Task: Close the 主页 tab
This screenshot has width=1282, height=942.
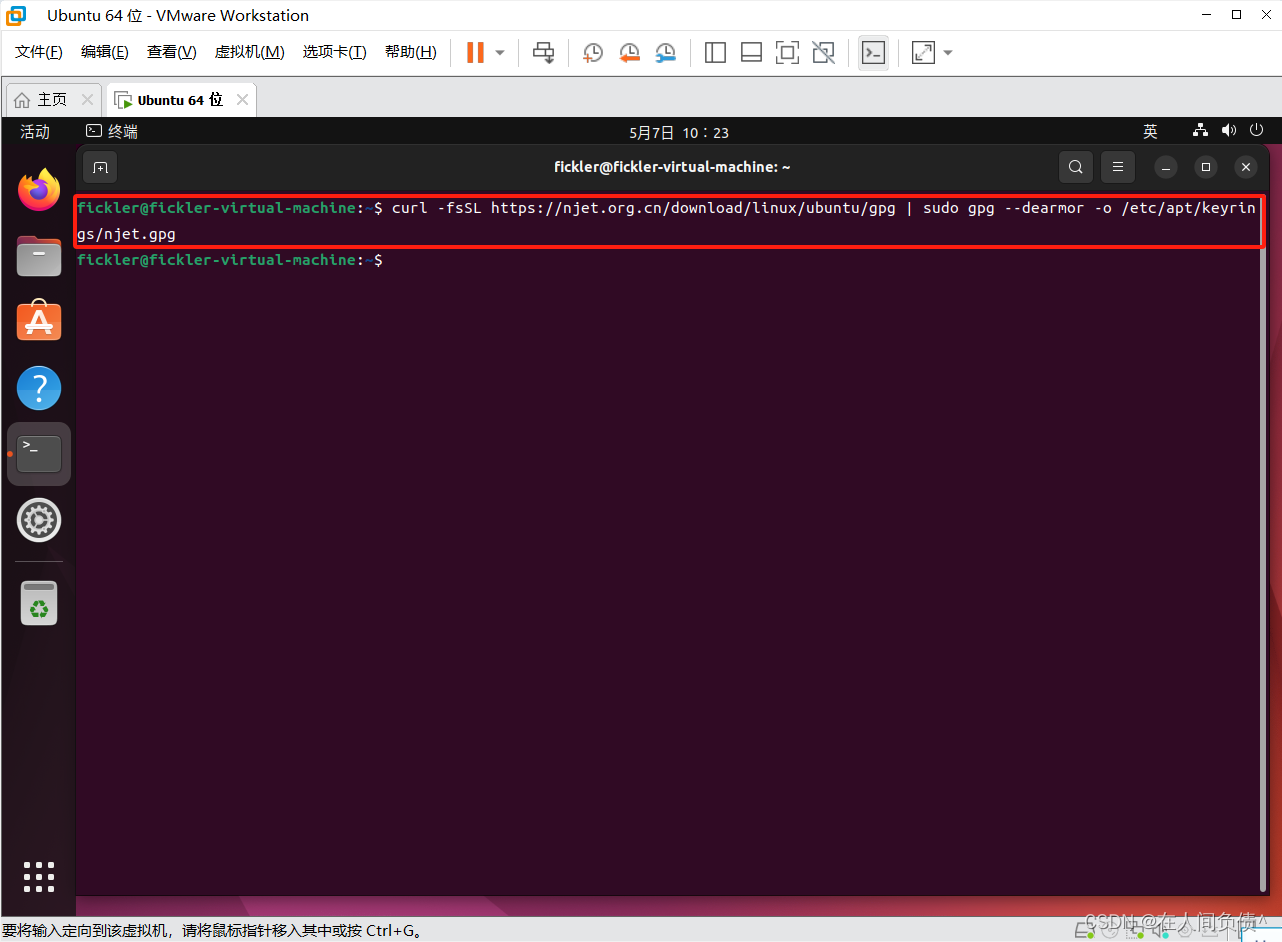Action: pos(87,100)
